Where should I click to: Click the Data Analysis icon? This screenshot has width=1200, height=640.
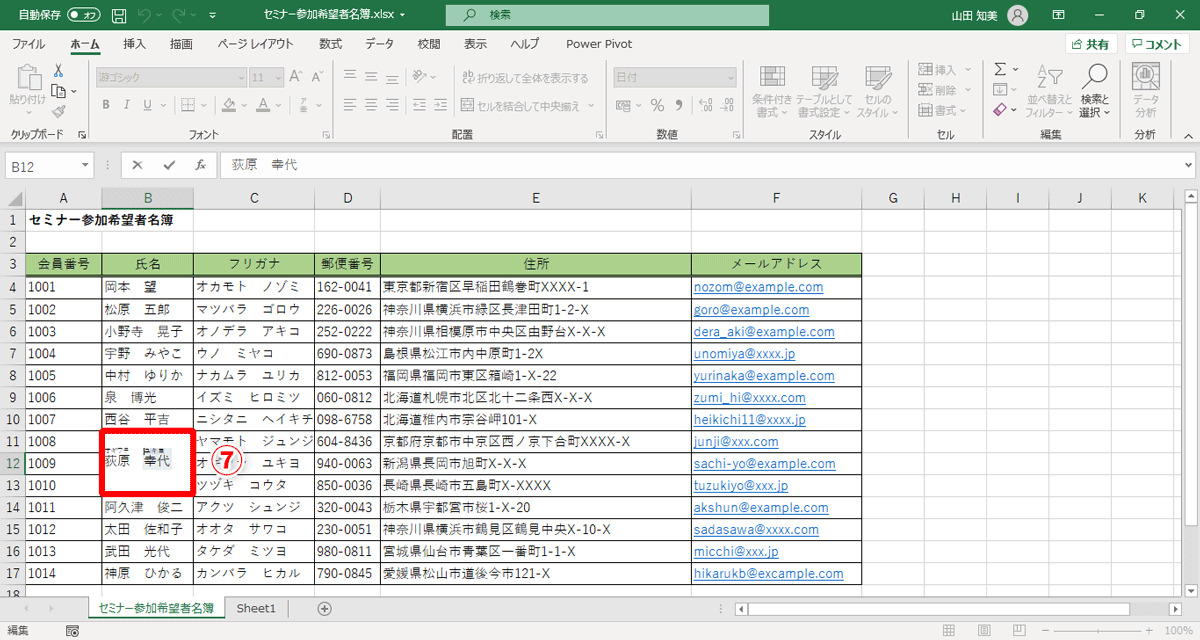pyautogui.click(x=1145, y=78)
